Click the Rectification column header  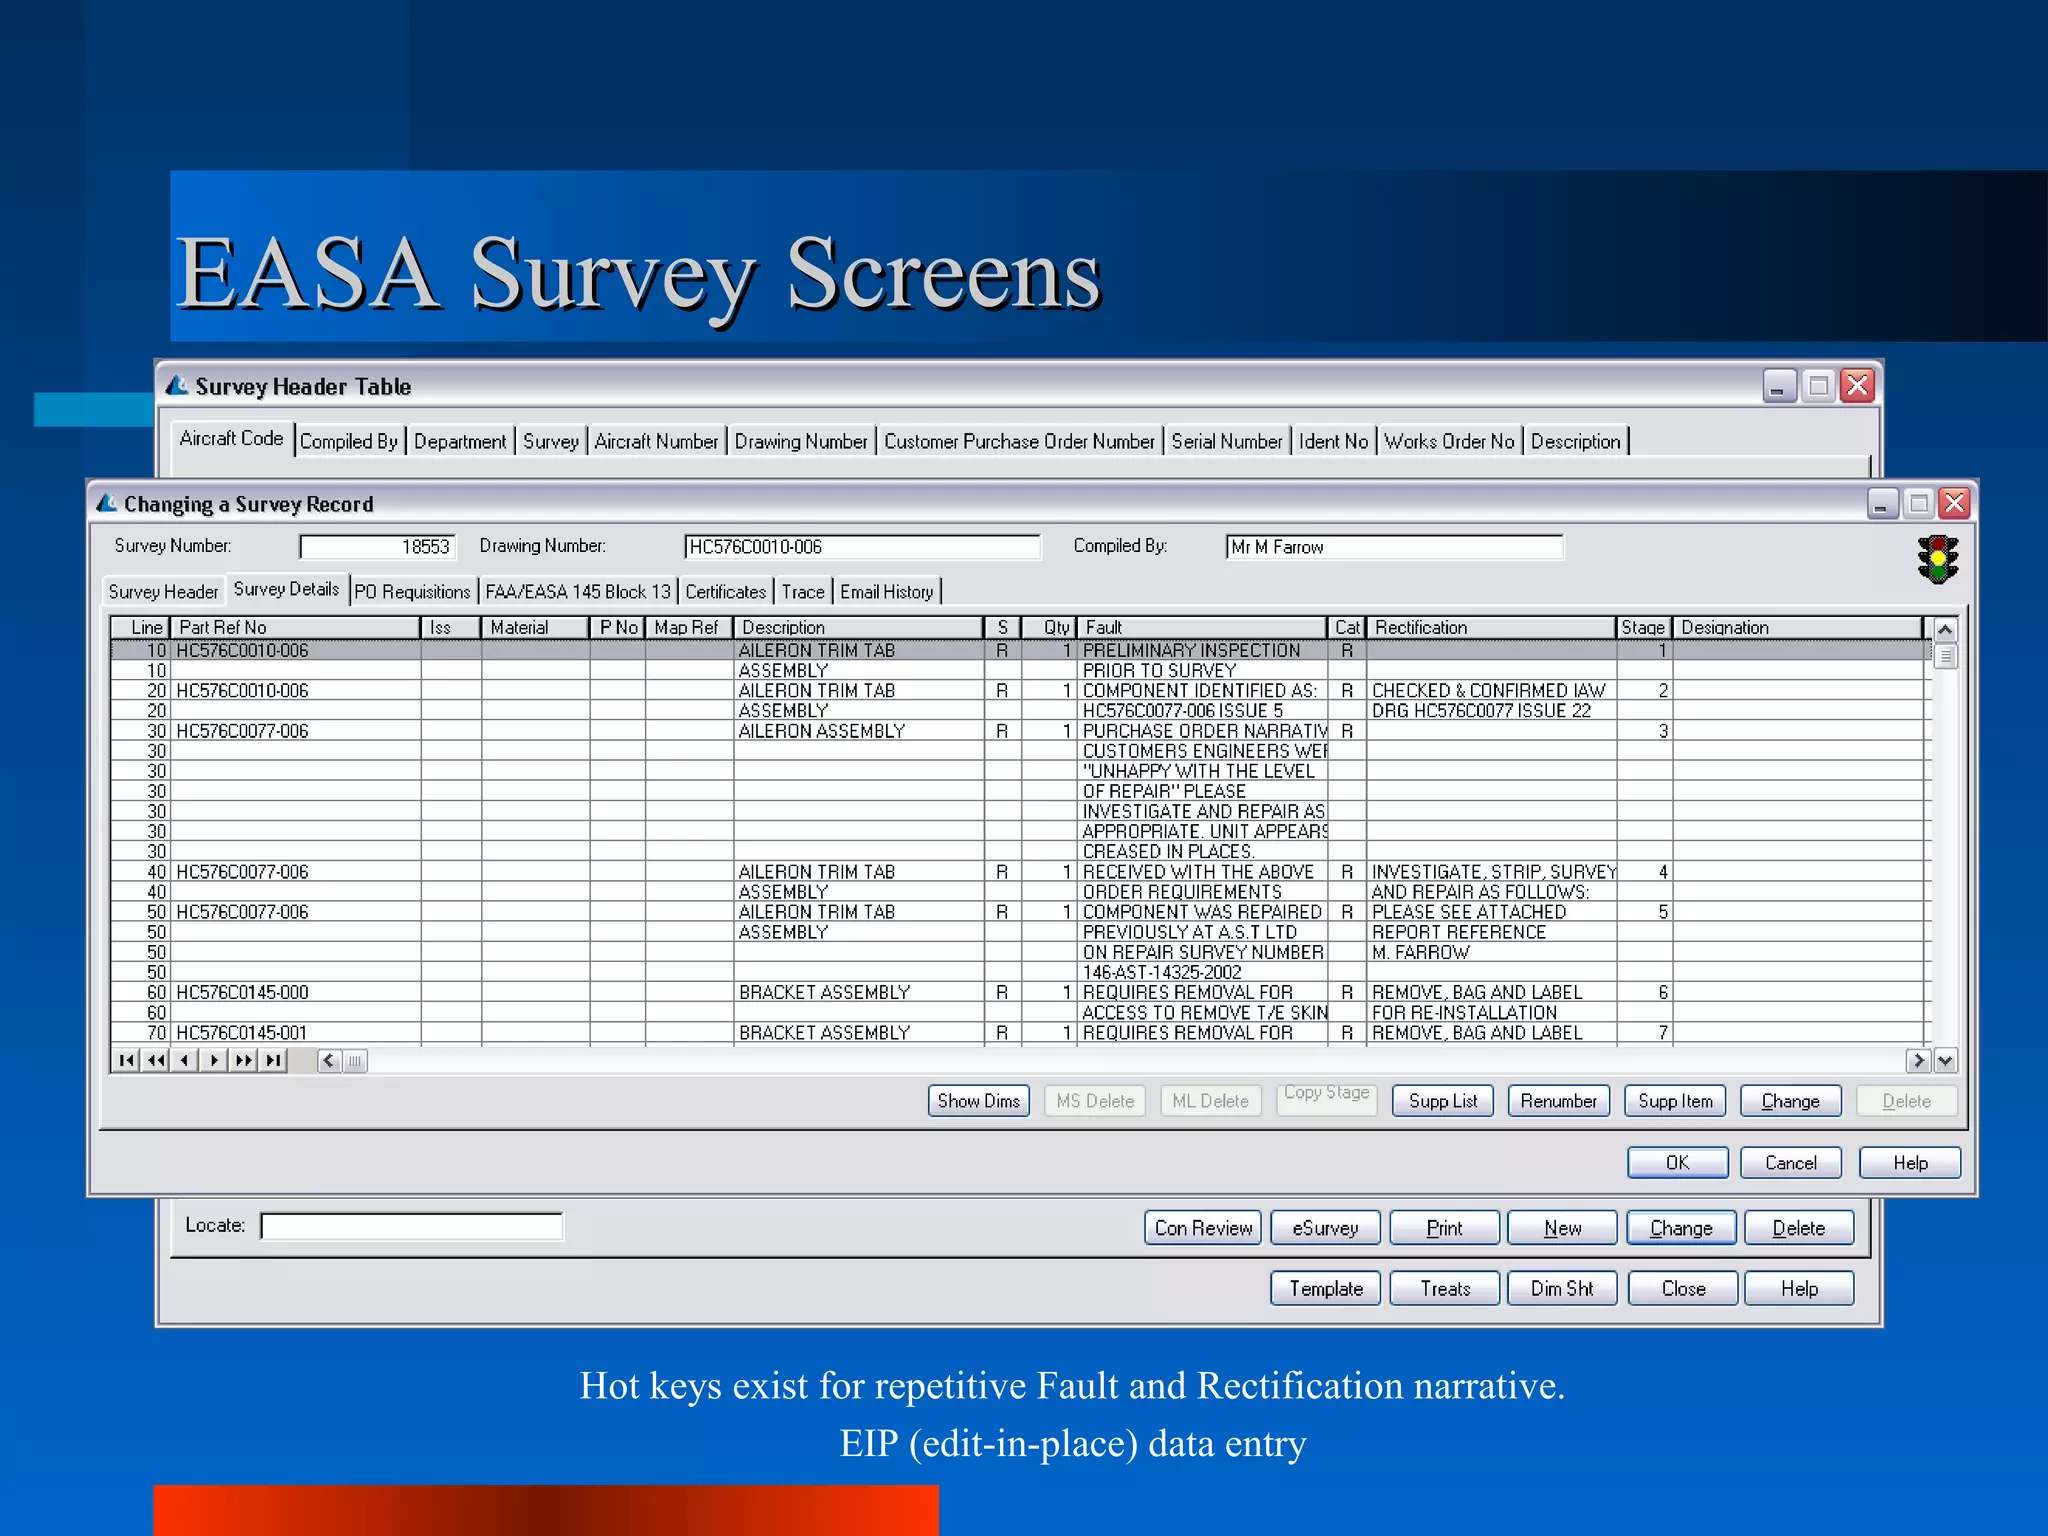pos(1491,627)
